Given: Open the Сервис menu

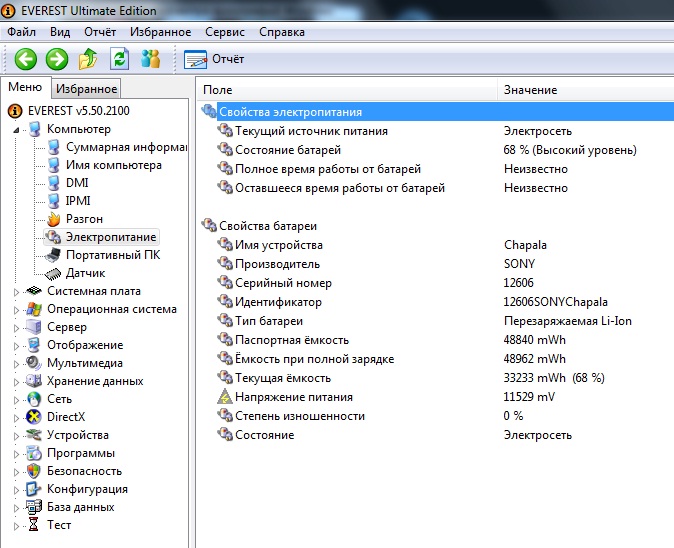Looking at the screenshot, I should pos(225,32).
